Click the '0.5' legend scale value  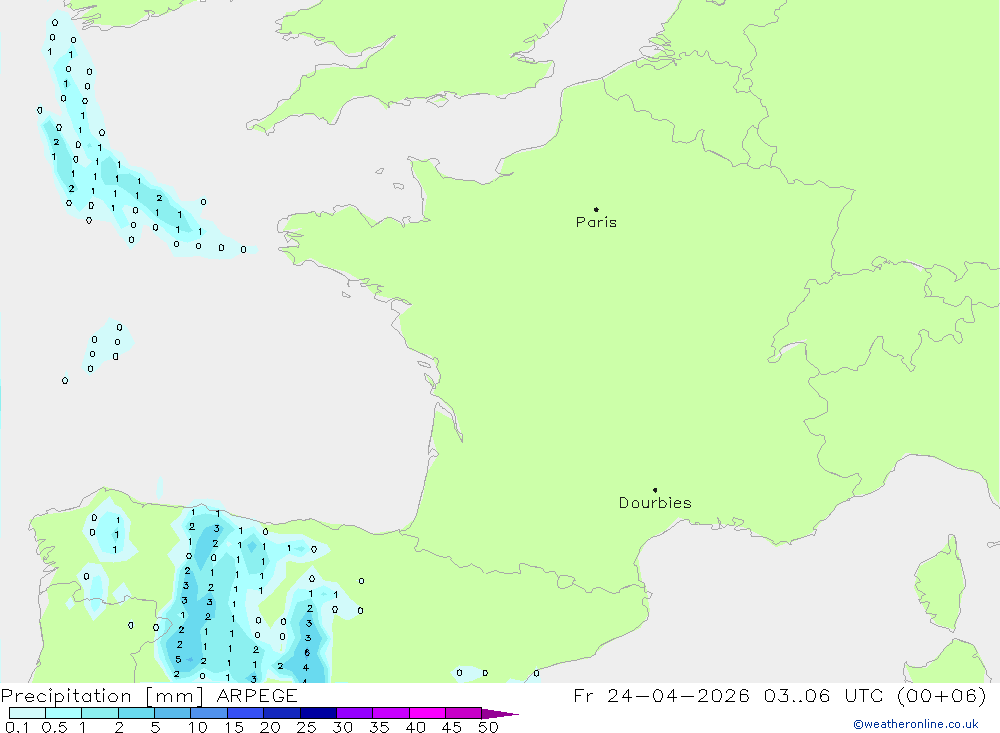[54, 727]
